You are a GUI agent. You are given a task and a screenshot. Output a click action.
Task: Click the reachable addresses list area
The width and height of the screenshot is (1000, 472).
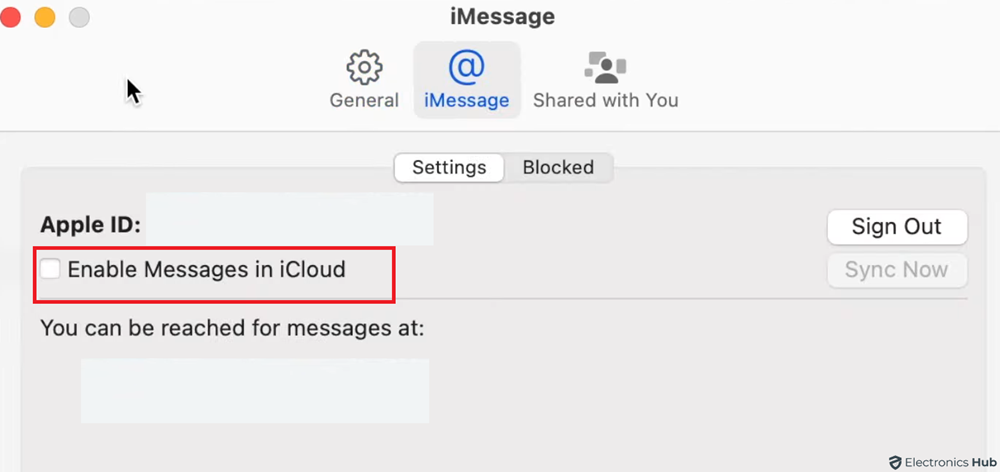tap(255, 391)
